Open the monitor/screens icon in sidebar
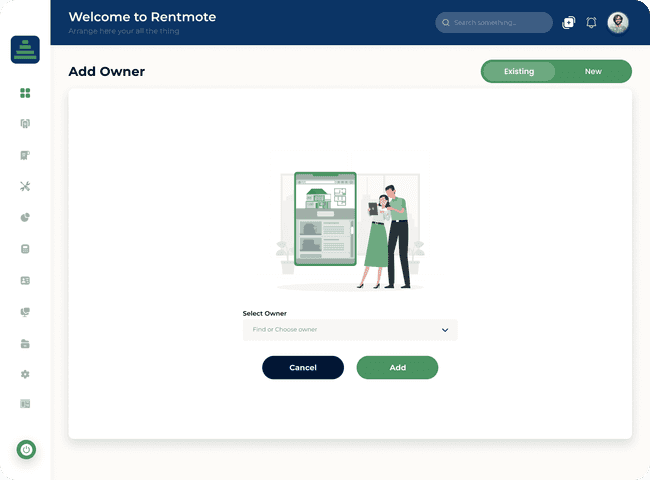The height and width of the screenshot is (480, 650). (25, 312)
